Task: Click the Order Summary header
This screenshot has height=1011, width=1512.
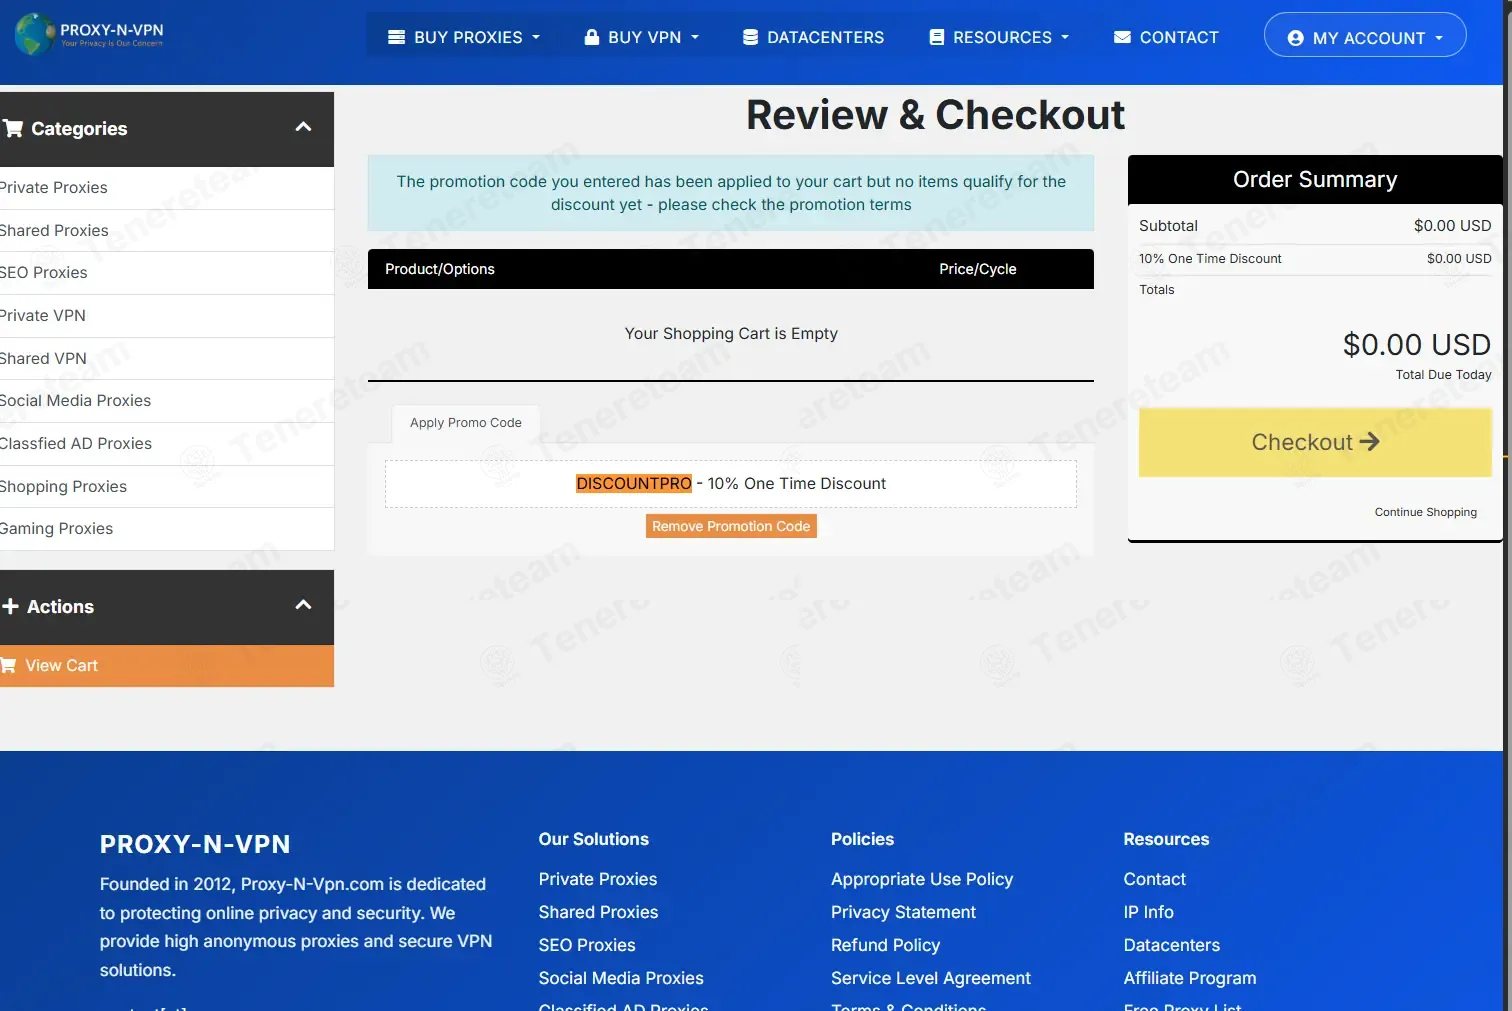Action: pos(1315,180)
